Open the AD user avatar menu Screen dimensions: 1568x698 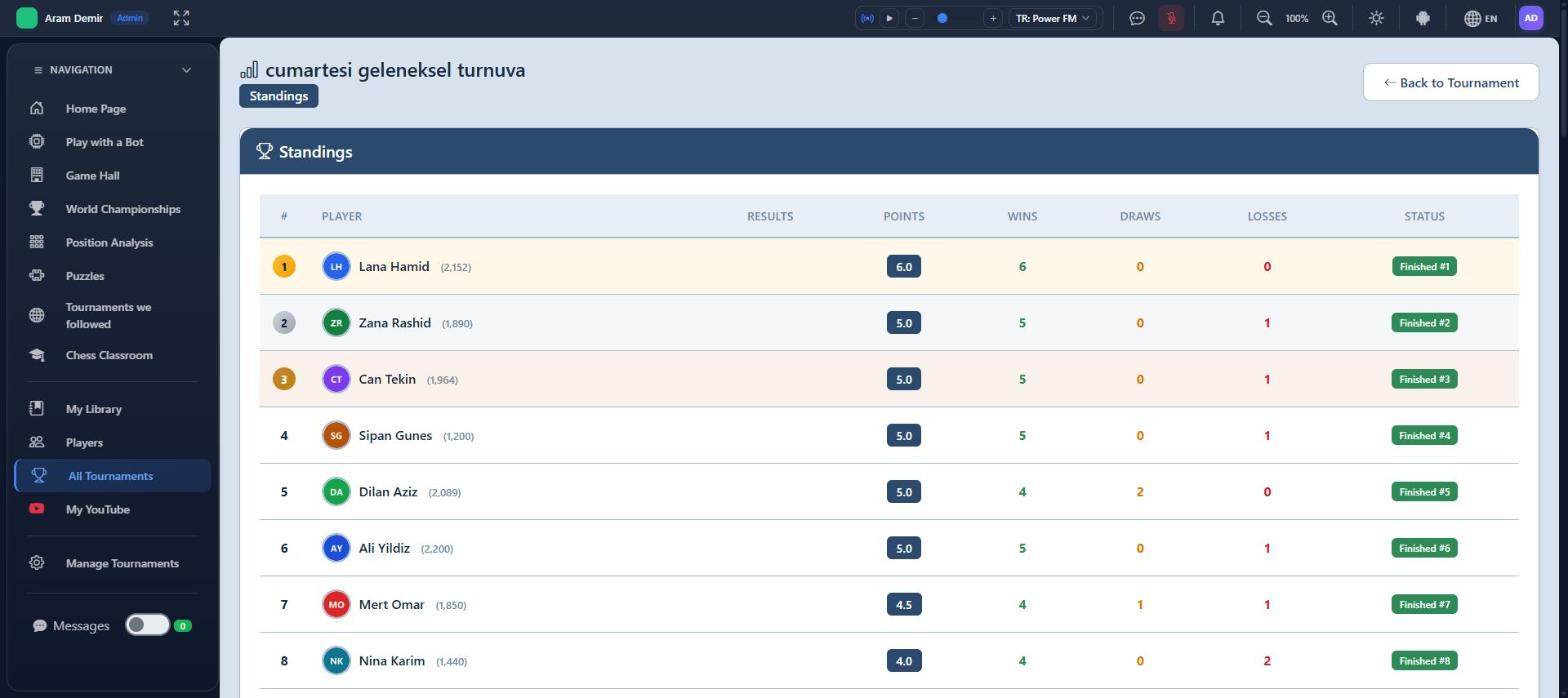pos(1531,18)
